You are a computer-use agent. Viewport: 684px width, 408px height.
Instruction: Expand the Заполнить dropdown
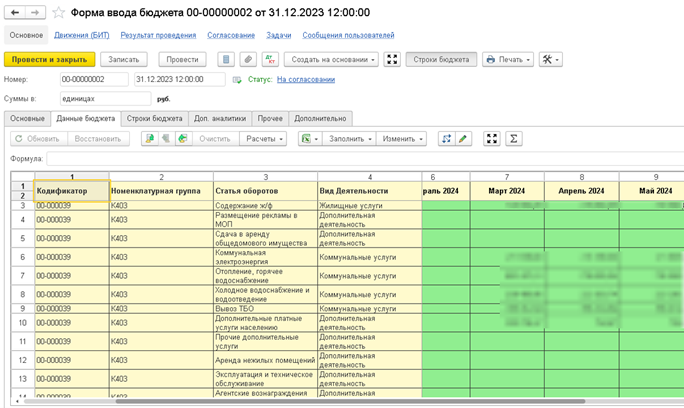point(350,139)
